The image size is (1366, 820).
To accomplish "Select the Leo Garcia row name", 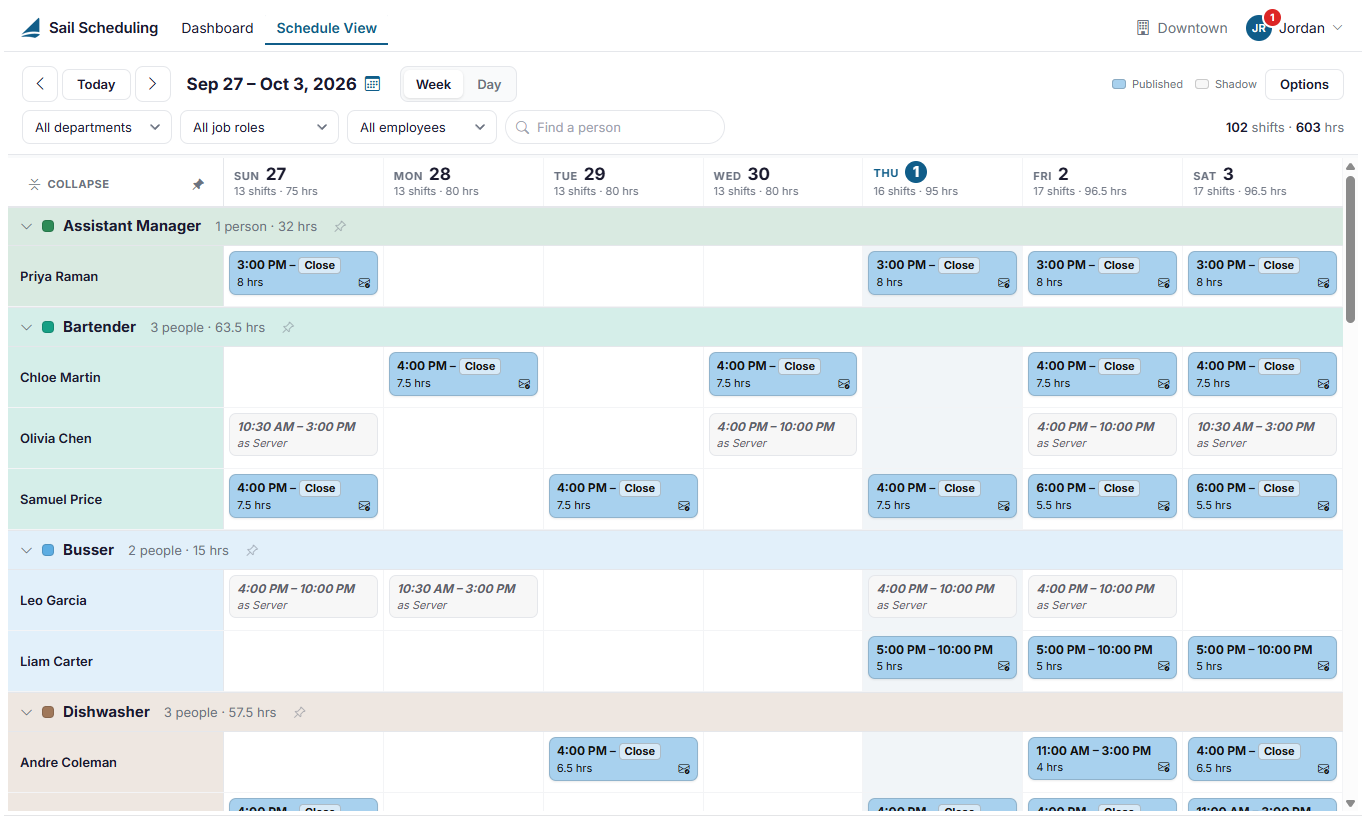I will click(x=53, y=600).
